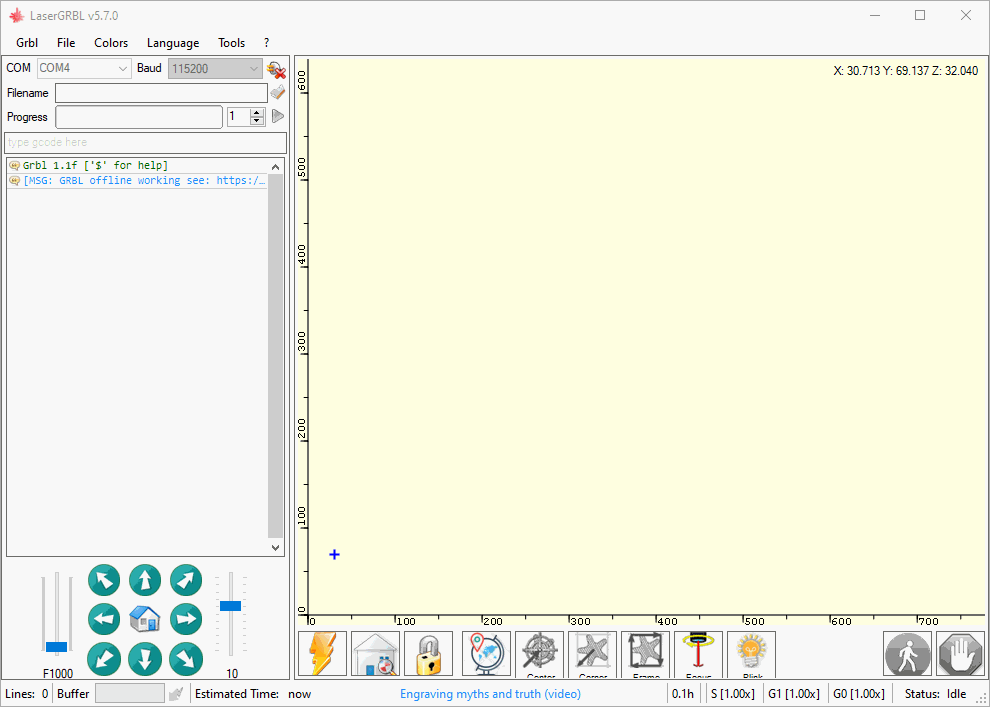Open the Tools menu
The image size is (990, 707).
tap(231, 43)
